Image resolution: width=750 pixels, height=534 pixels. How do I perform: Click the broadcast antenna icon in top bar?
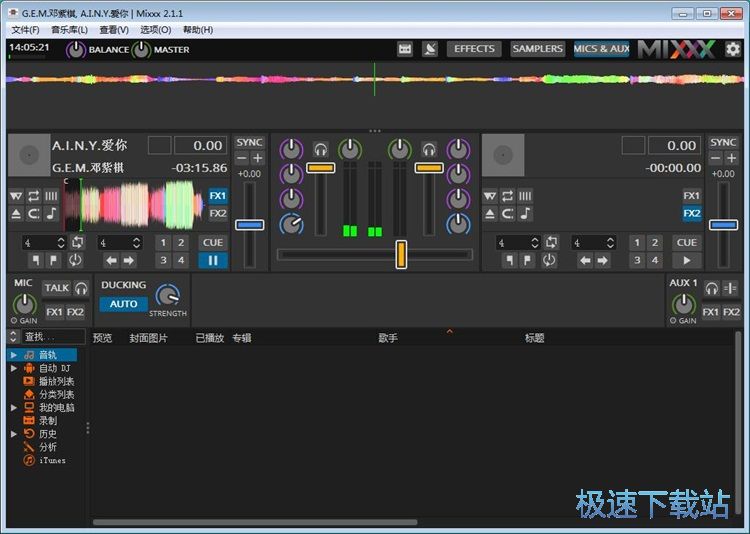pyautogui.click(x=430, y=49)
